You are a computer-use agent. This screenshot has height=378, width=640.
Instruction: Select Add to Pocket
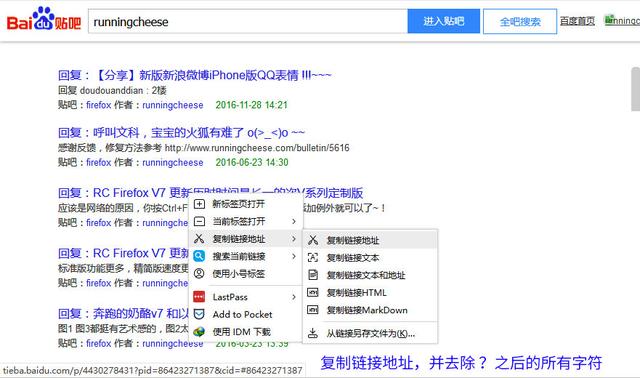tap(245, 314)
